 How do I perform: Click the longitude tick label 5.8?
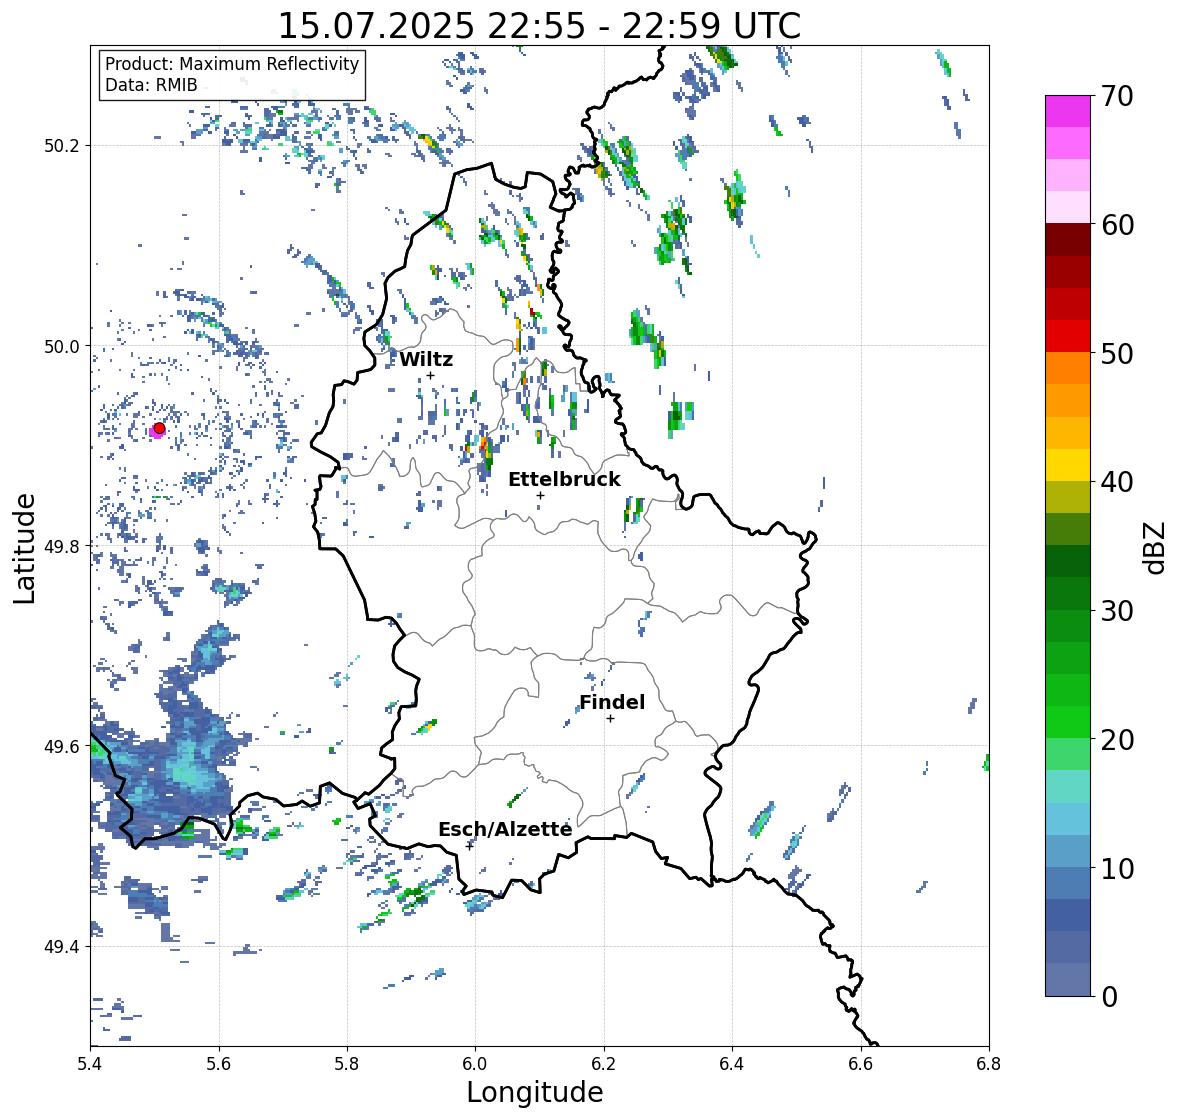[347, 1063]
